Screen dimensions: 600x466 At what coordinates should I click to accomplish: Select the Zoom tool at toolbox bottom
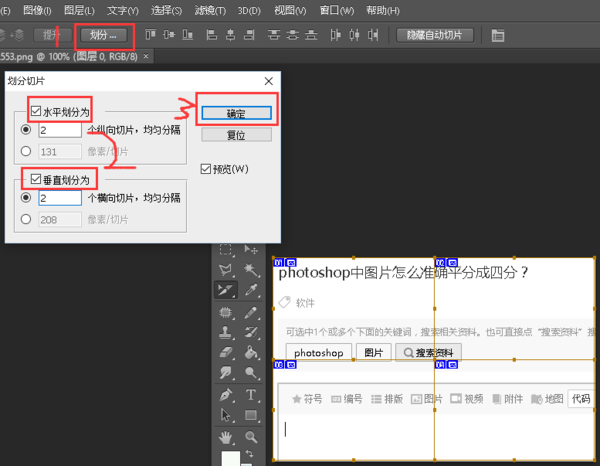(x=251, y=437)
